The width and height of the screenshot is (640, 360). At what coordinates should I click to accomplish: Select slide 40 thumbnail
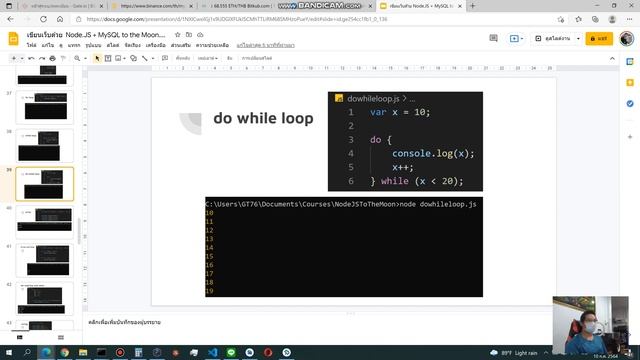[x=44, y=222]
